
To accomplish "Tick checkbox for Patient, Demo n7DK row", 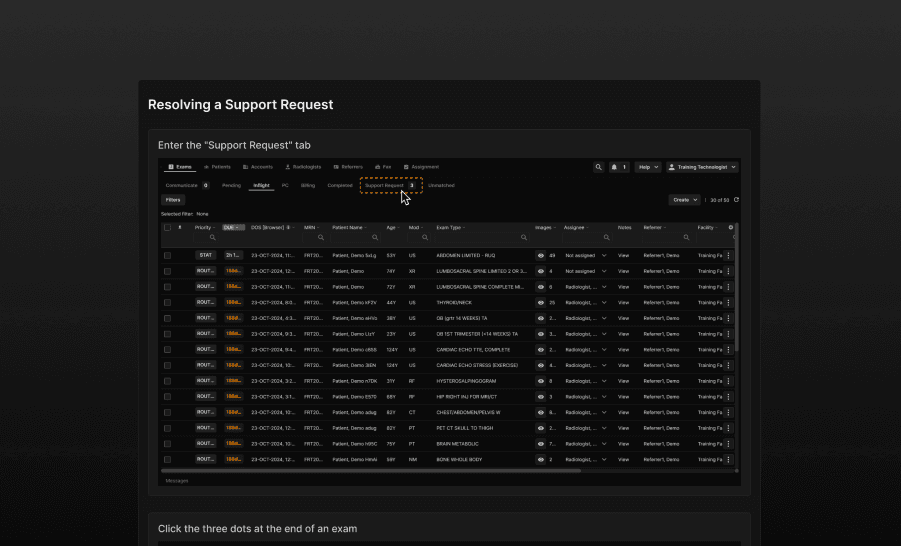I will (167, 381).
